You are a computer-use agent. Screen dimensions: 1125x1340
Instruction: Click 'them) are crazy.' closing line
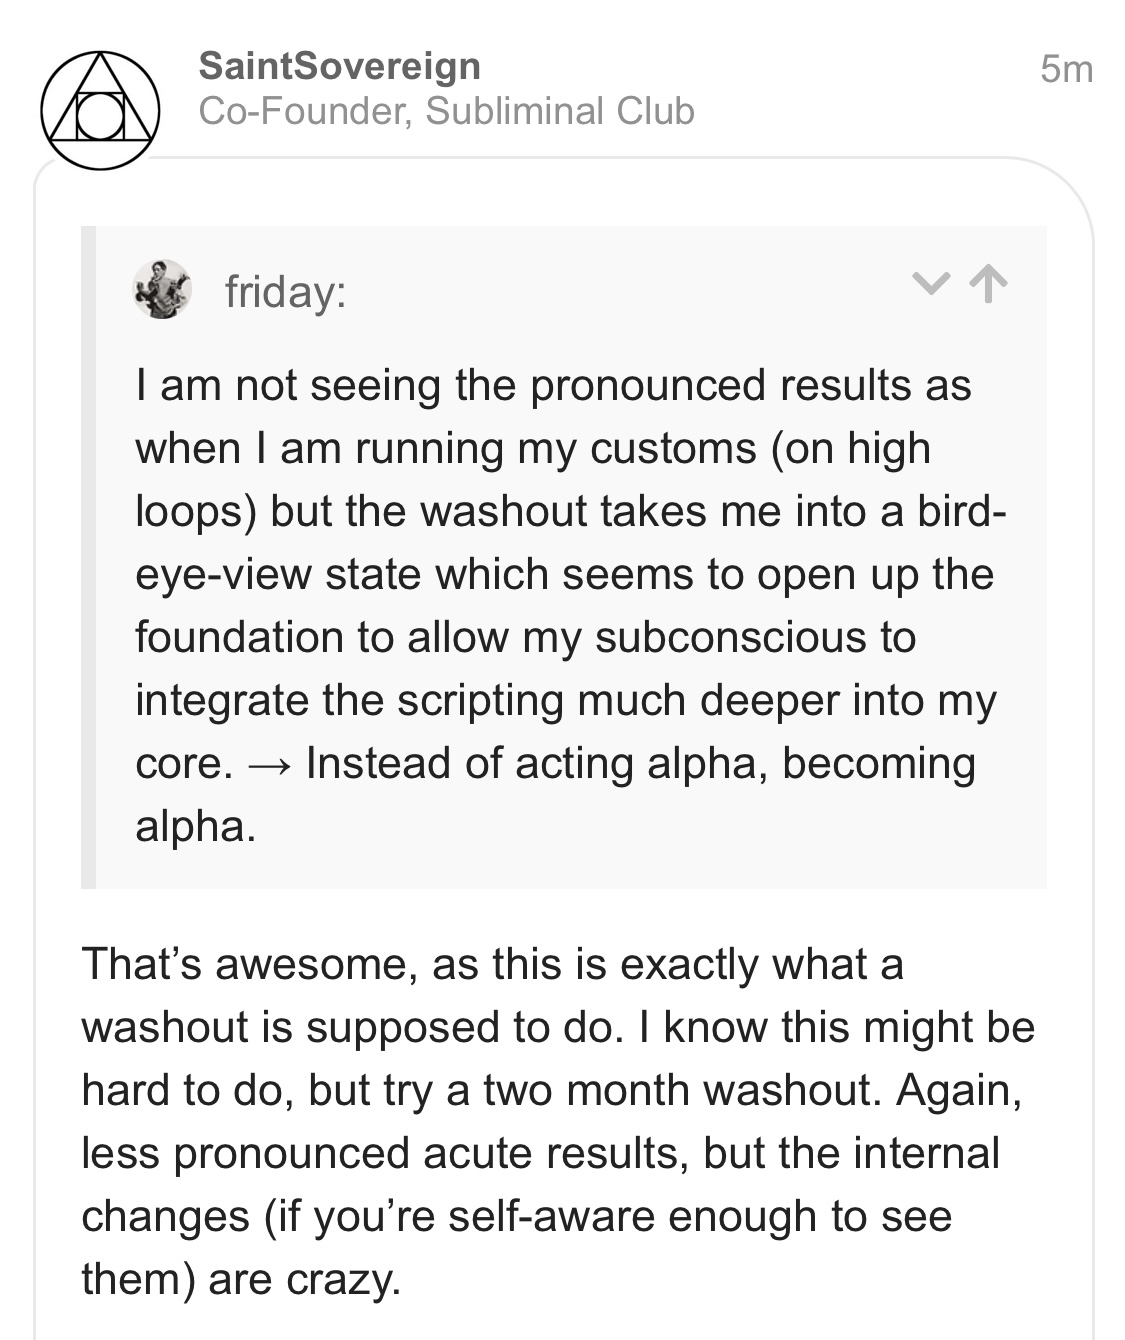pyautogui.click(x=241, y=1279)
